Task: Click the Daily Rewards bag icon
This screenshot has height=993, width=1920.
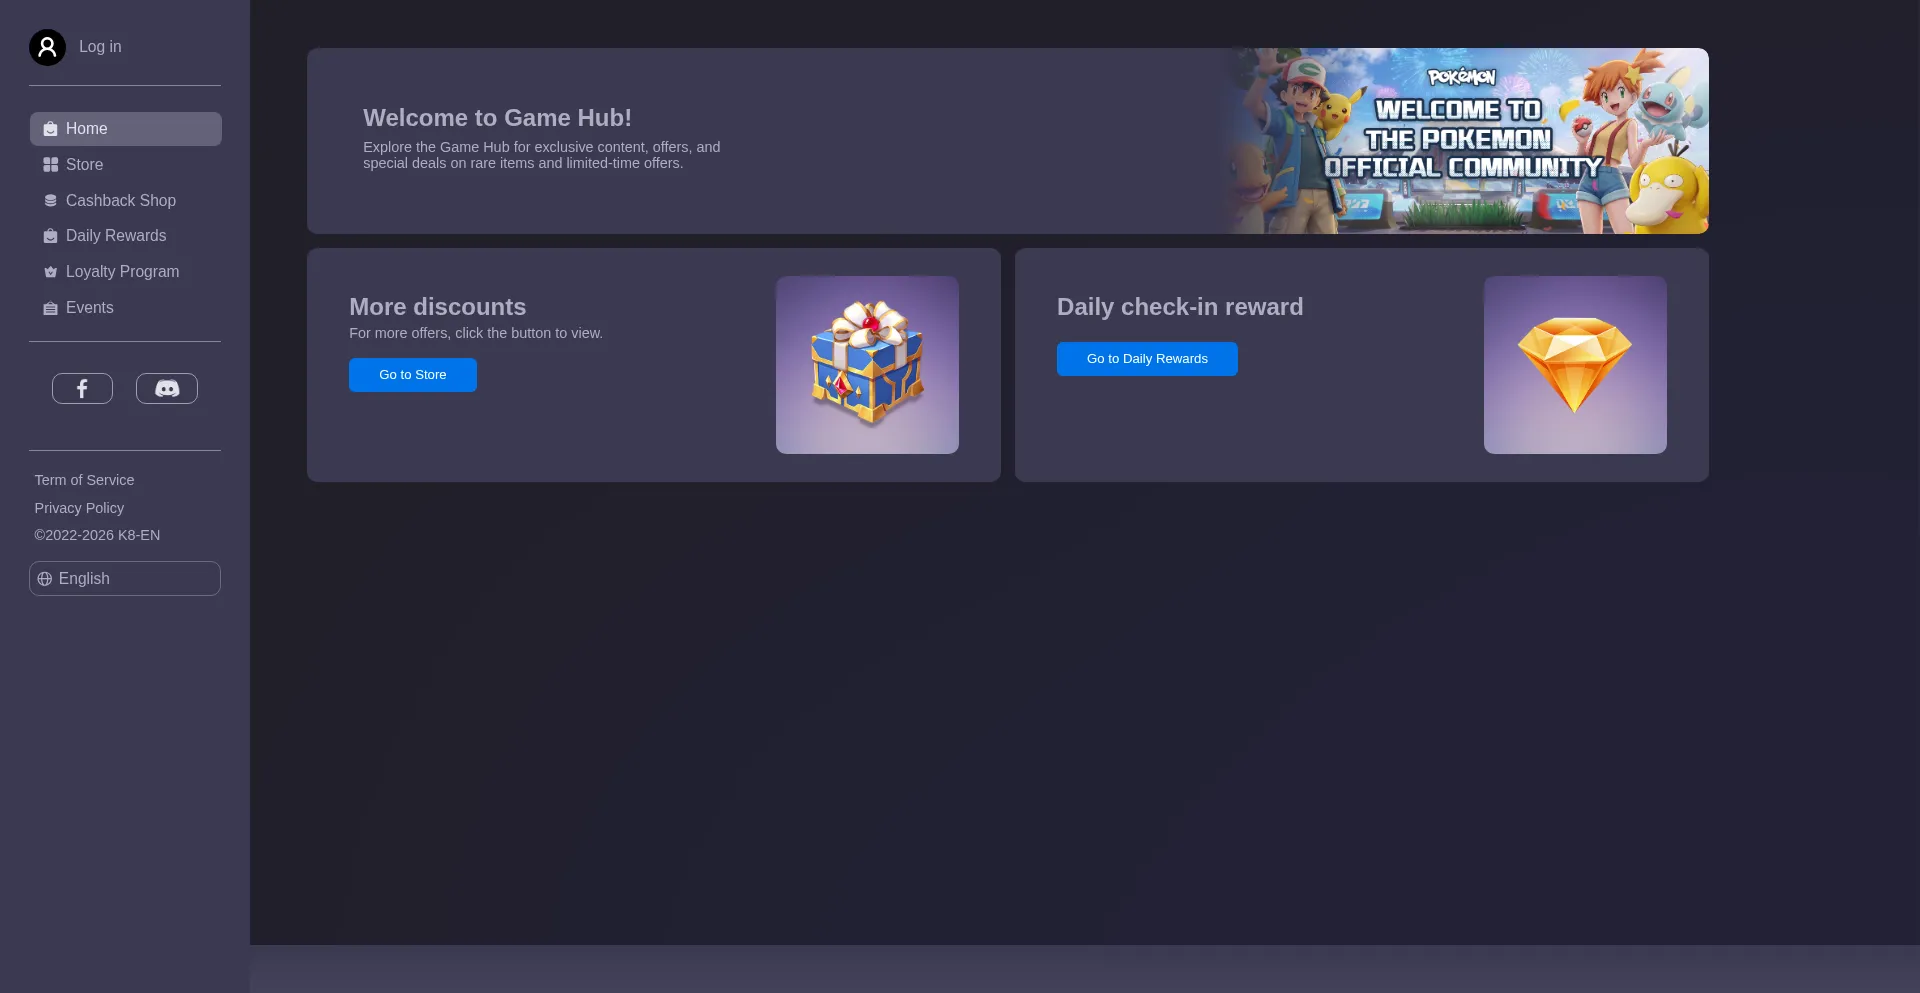Action: click(x=50, y=236)
